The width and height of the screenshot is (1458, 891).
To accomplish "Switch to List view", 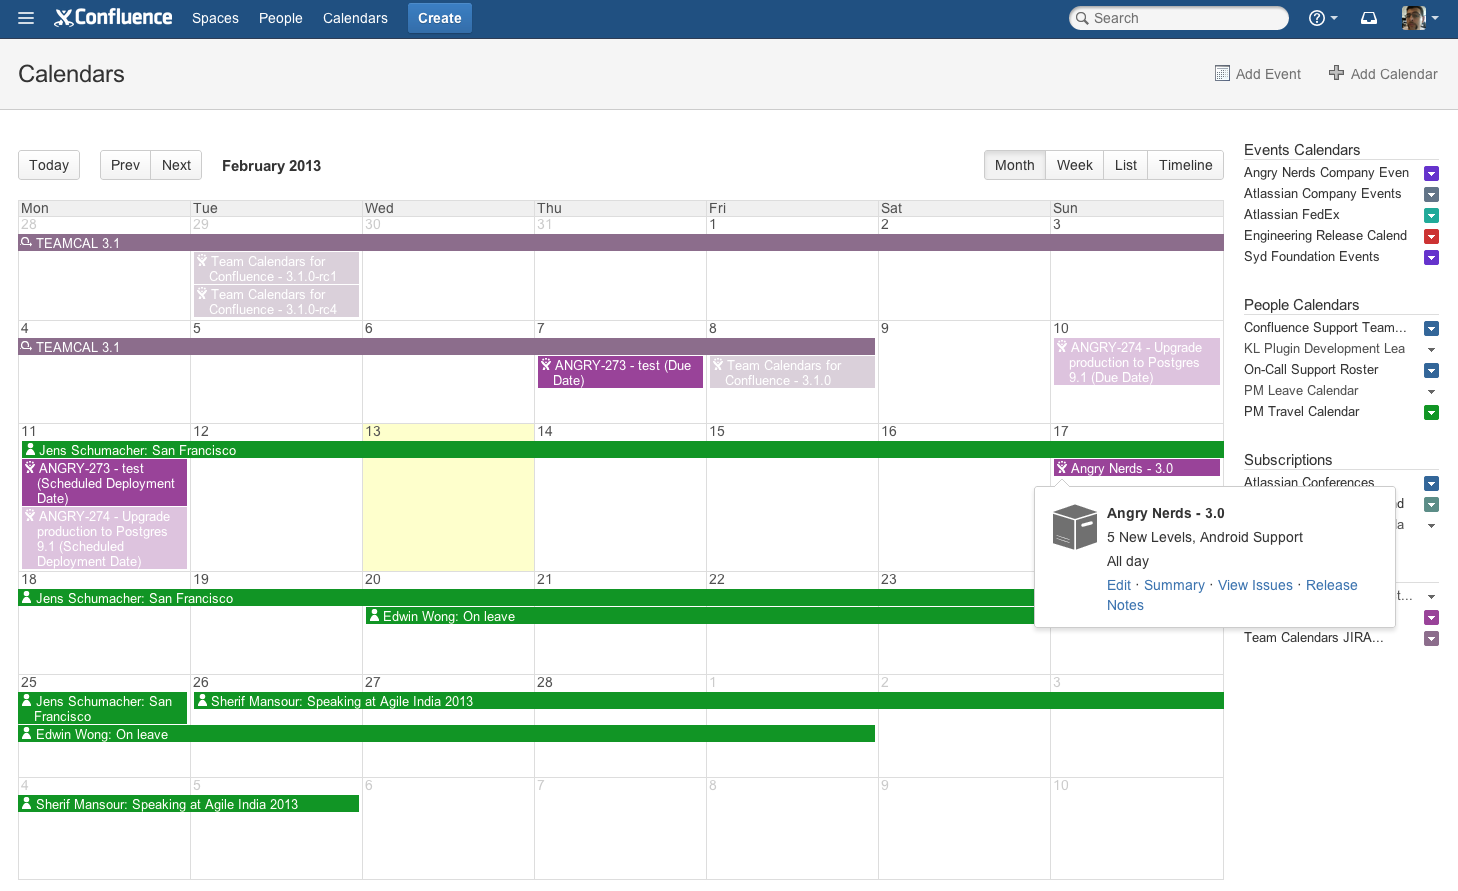I will (1126, 165).
